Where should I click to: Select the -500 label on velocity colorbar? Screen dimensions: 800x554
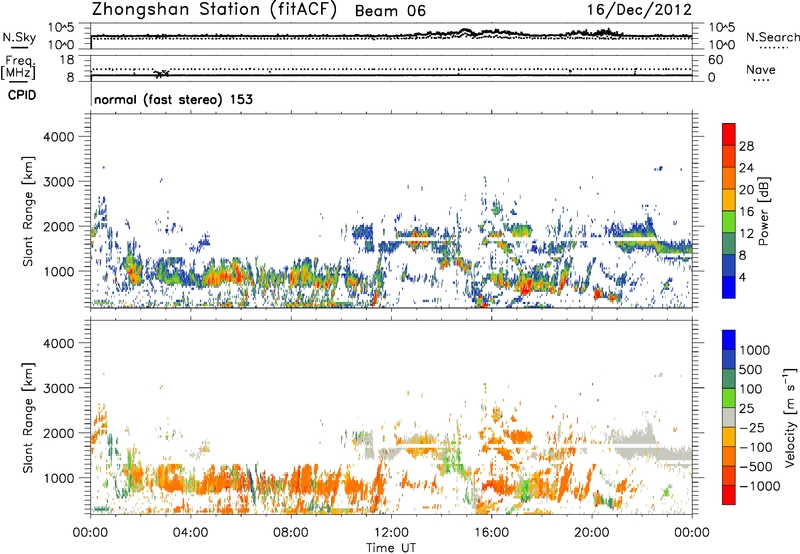756,467
